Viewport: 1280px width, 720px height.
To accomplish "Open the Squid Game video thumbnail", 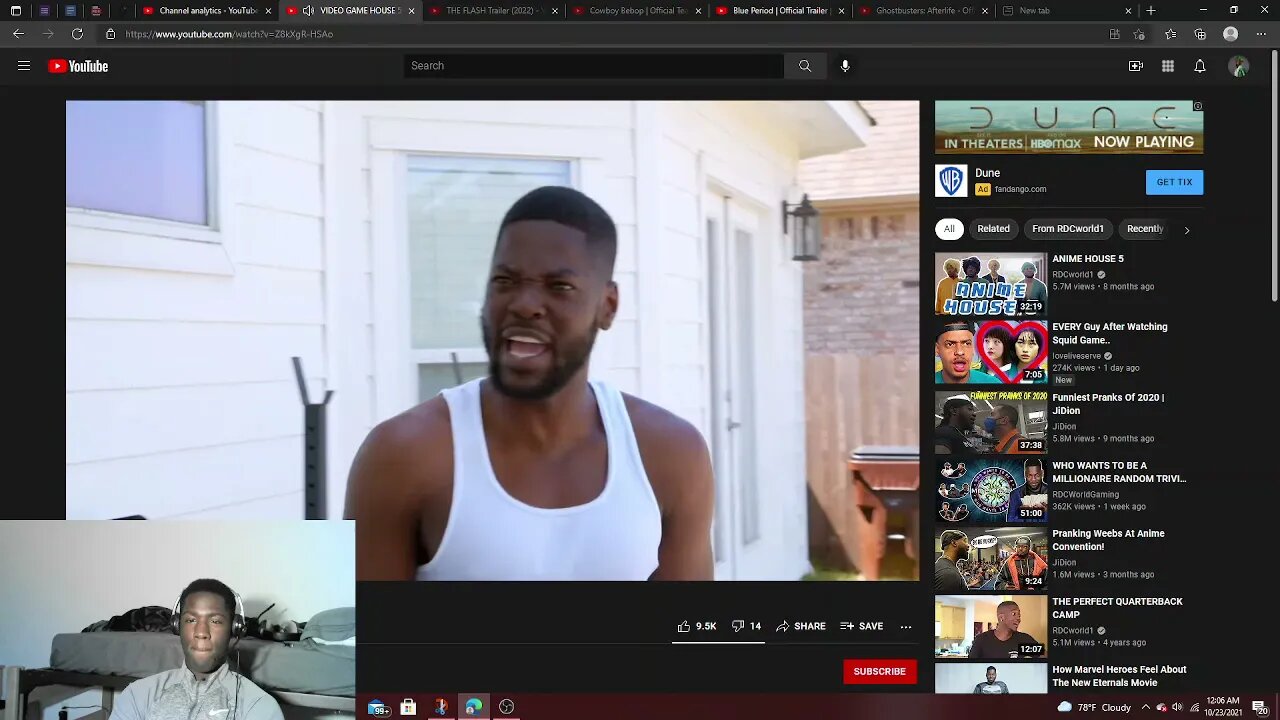I will click(991, 352).
